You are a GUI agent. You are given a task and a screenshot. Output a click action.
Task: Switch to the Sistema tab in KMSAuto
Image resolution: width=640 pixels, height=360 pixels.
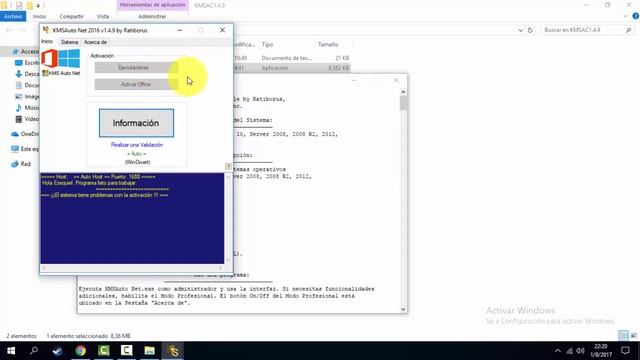coord(69,42)
